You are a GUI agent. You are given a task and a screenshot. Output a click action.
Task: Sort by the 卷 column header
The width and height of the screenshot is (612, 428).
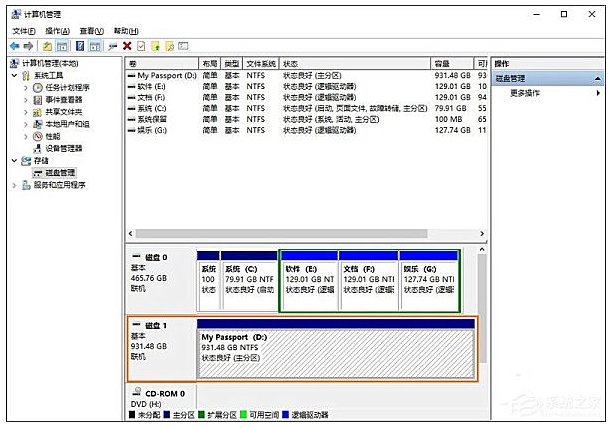point(162,64)
